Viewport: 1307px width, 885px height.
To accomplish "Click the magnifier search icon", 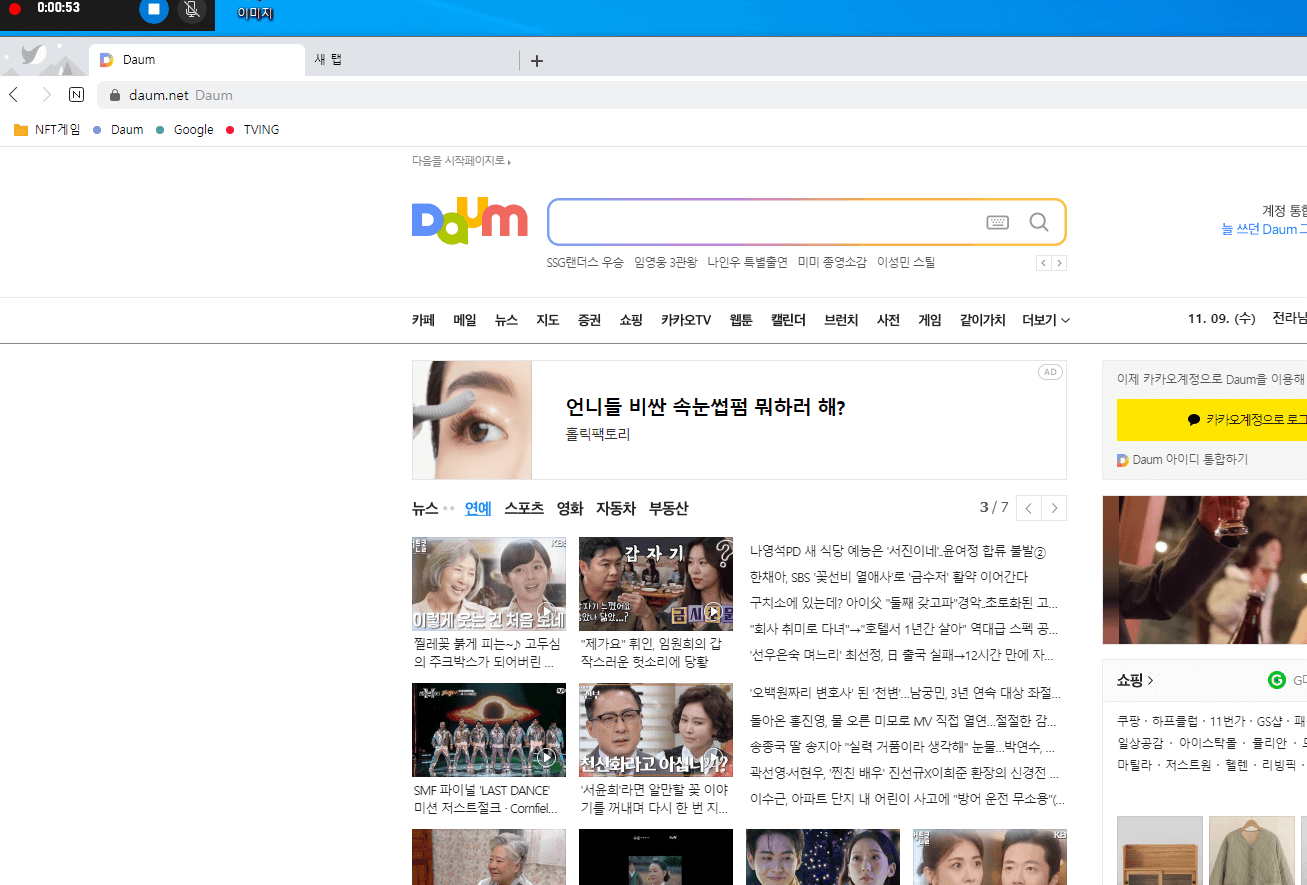I will (x=1039, y=222).
